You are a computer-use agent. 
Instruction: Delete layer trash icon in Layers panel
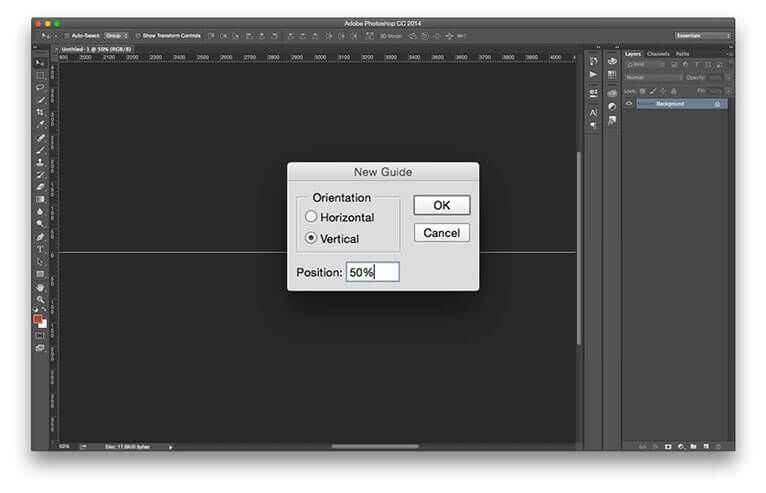tap(718, 447)
